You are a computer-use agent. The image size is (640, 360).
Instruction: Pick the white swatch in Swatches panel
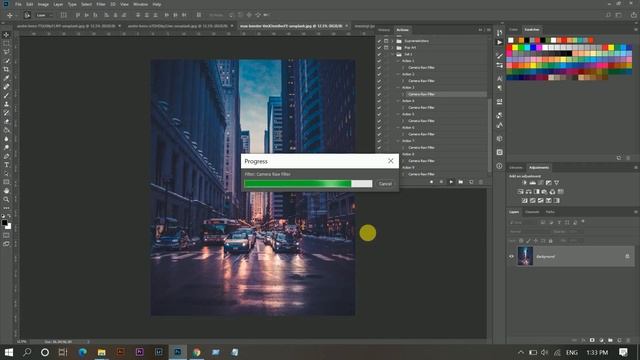pos(511,40)
